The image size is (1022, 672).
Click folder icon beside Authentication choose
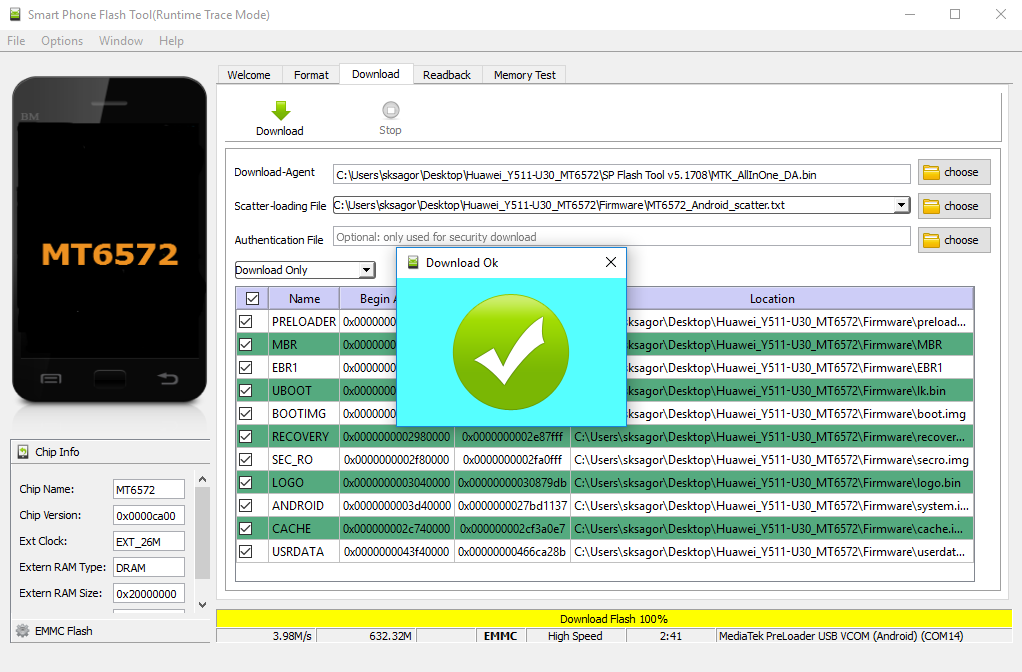(x=931, y=240)
